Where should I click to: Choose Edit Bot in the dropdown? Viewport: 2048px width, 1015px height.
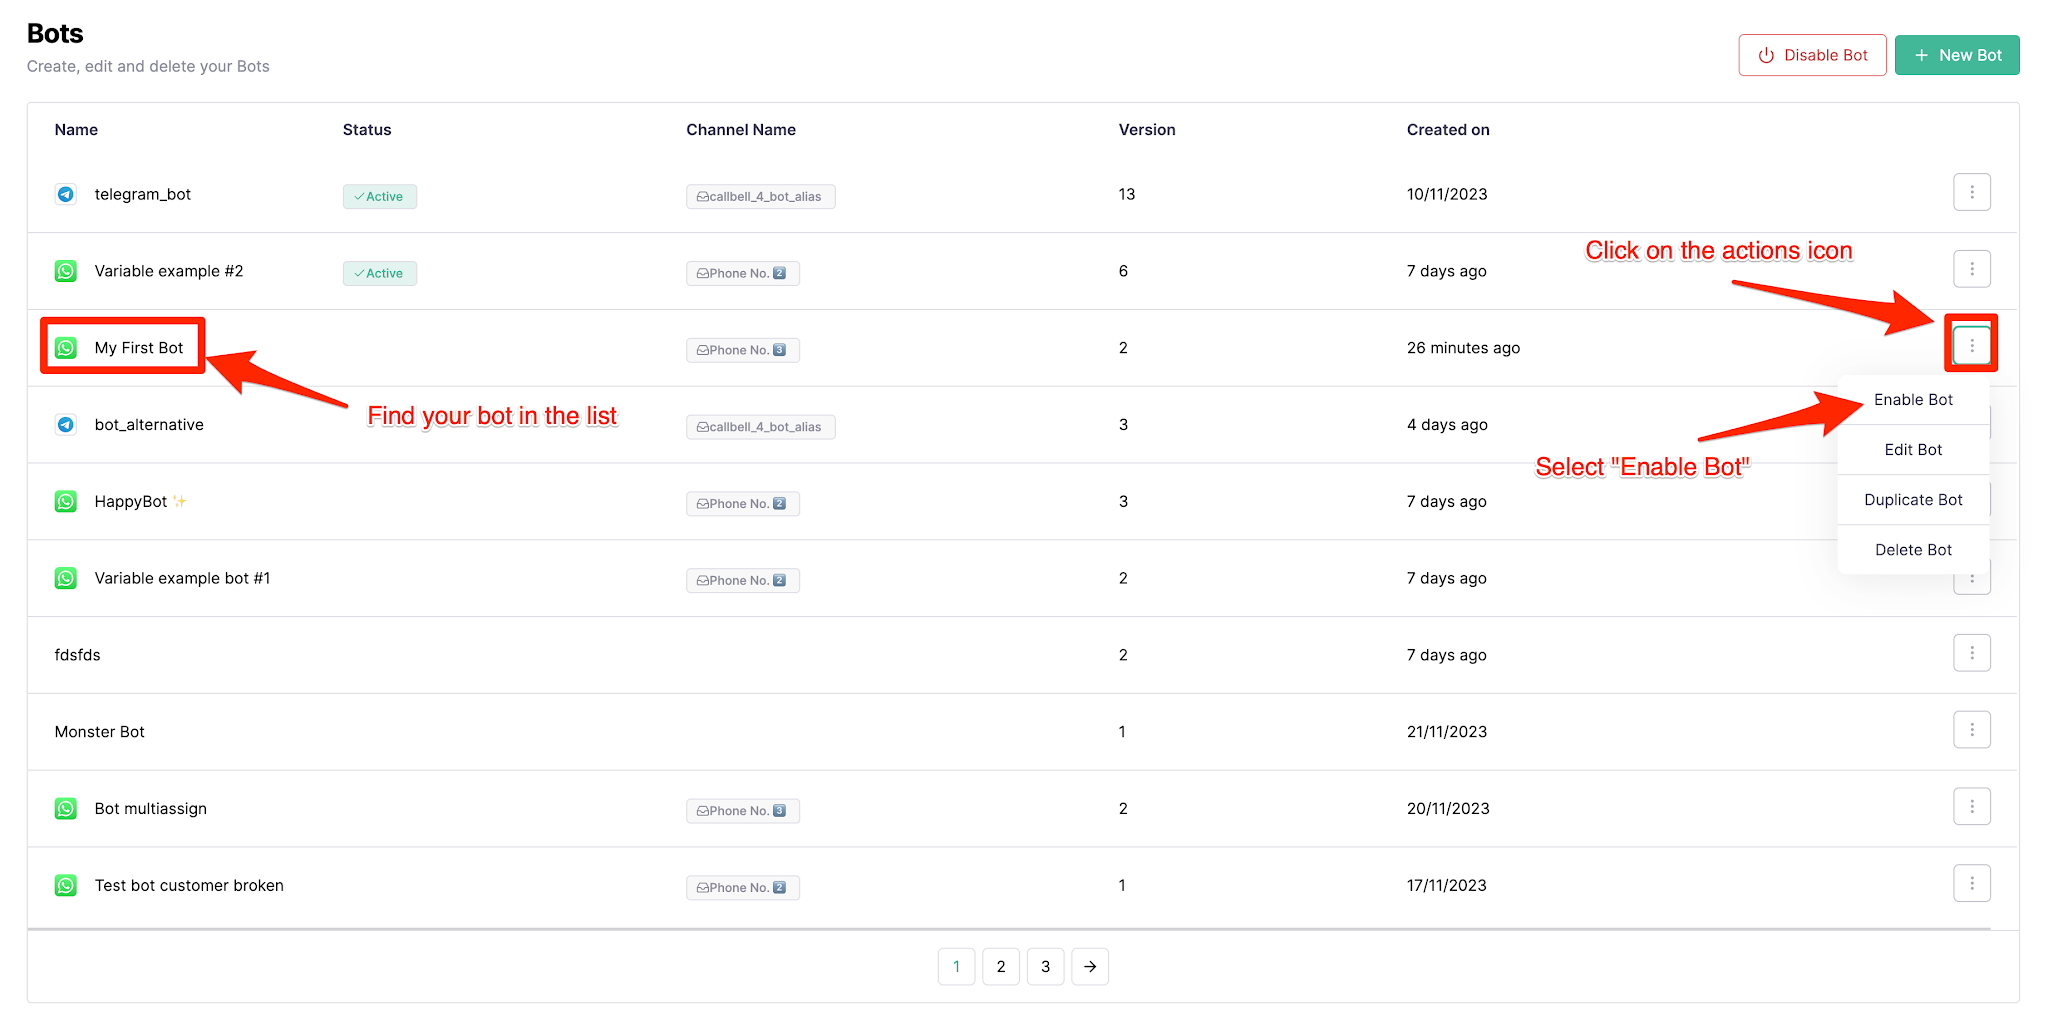(1913, 450)
